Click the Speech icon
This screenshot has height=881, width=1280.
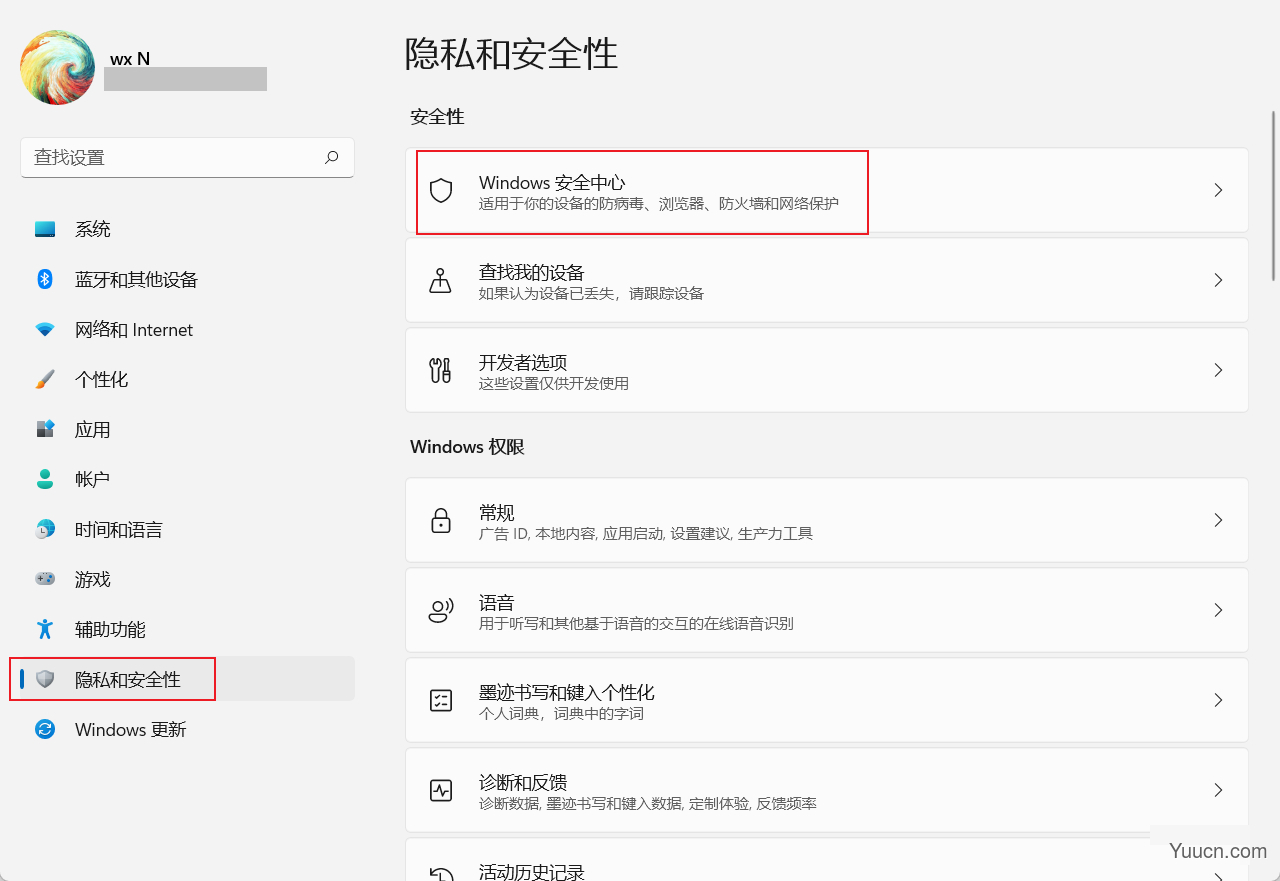coord(441,610)
